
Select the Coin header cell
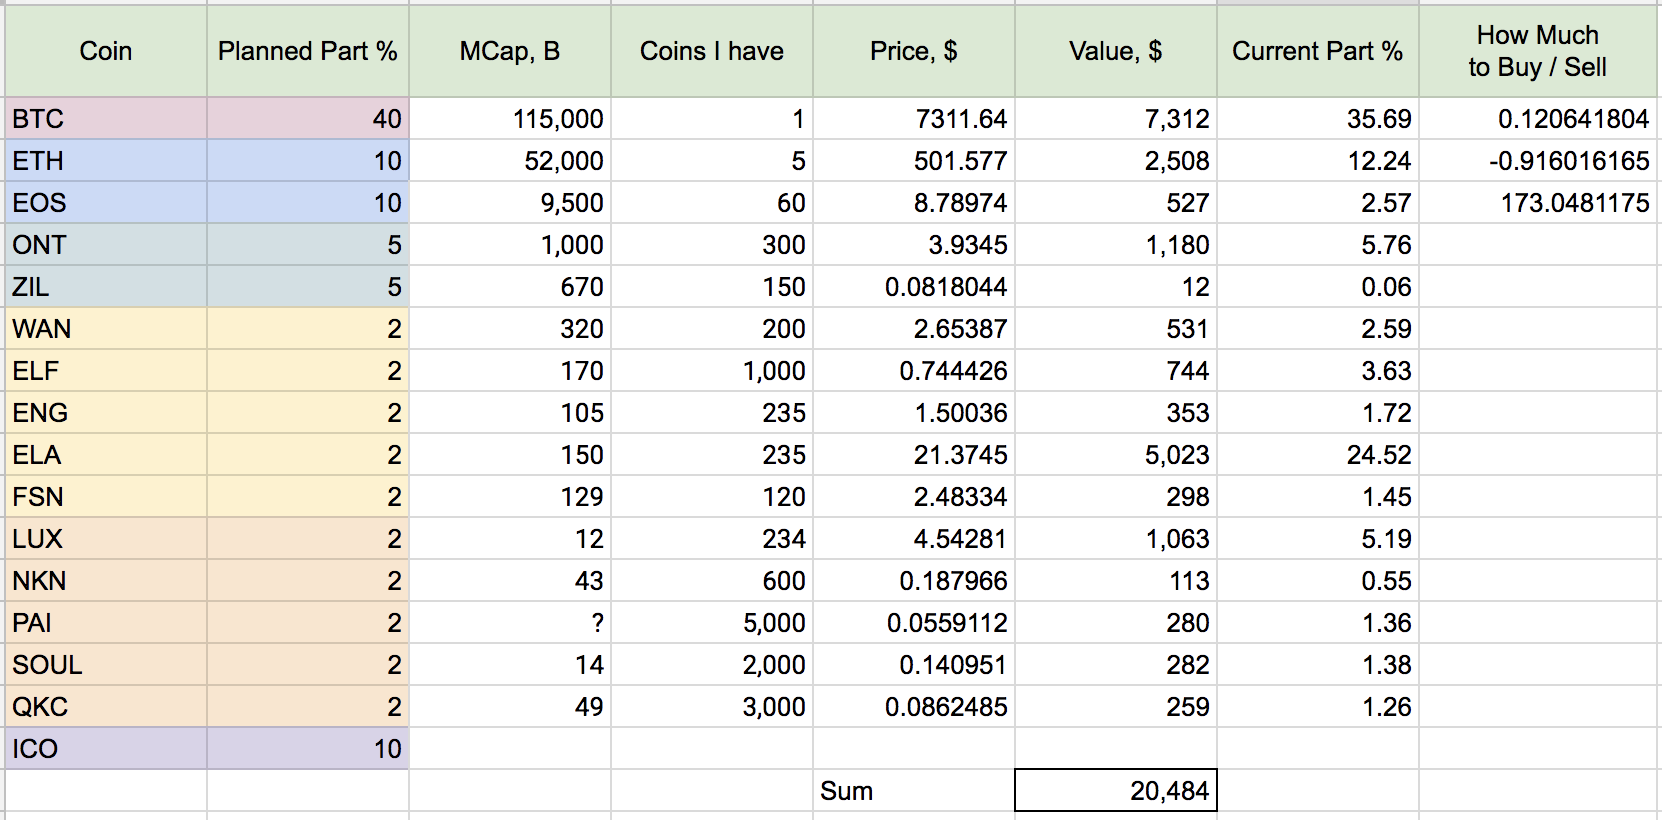tap(105, 51)
